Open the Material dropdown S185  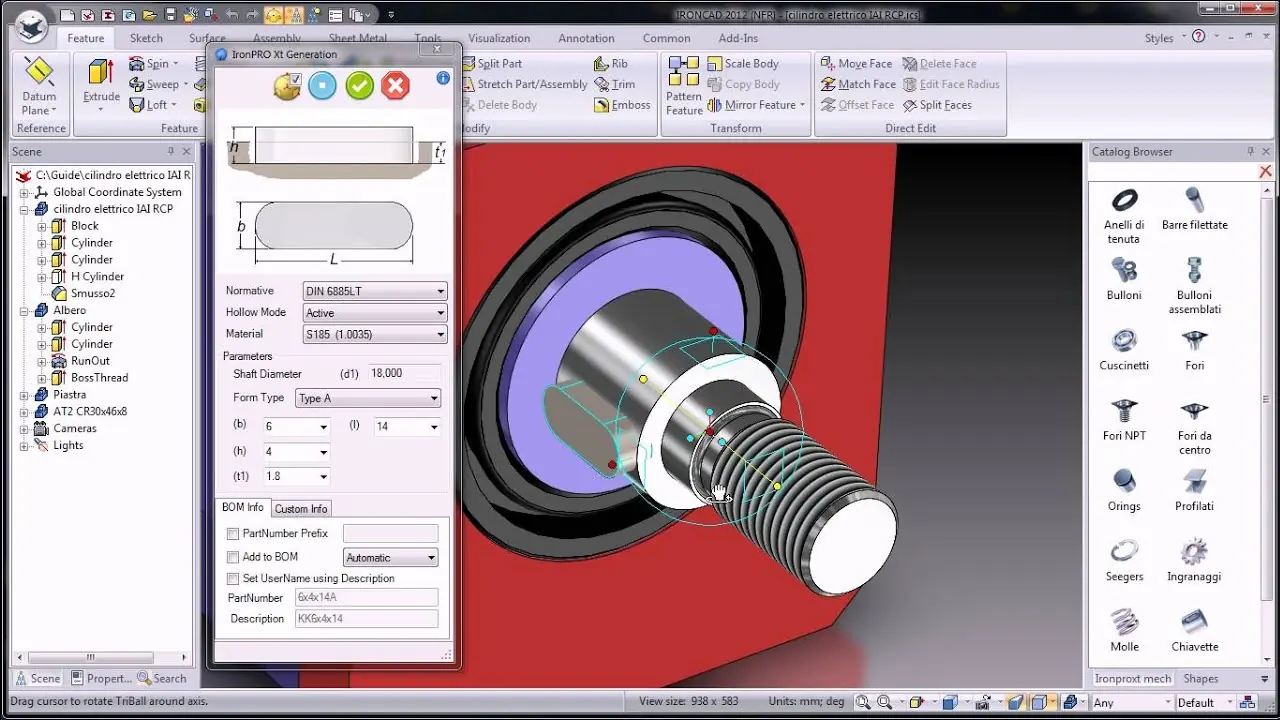(x=375, y=334)
